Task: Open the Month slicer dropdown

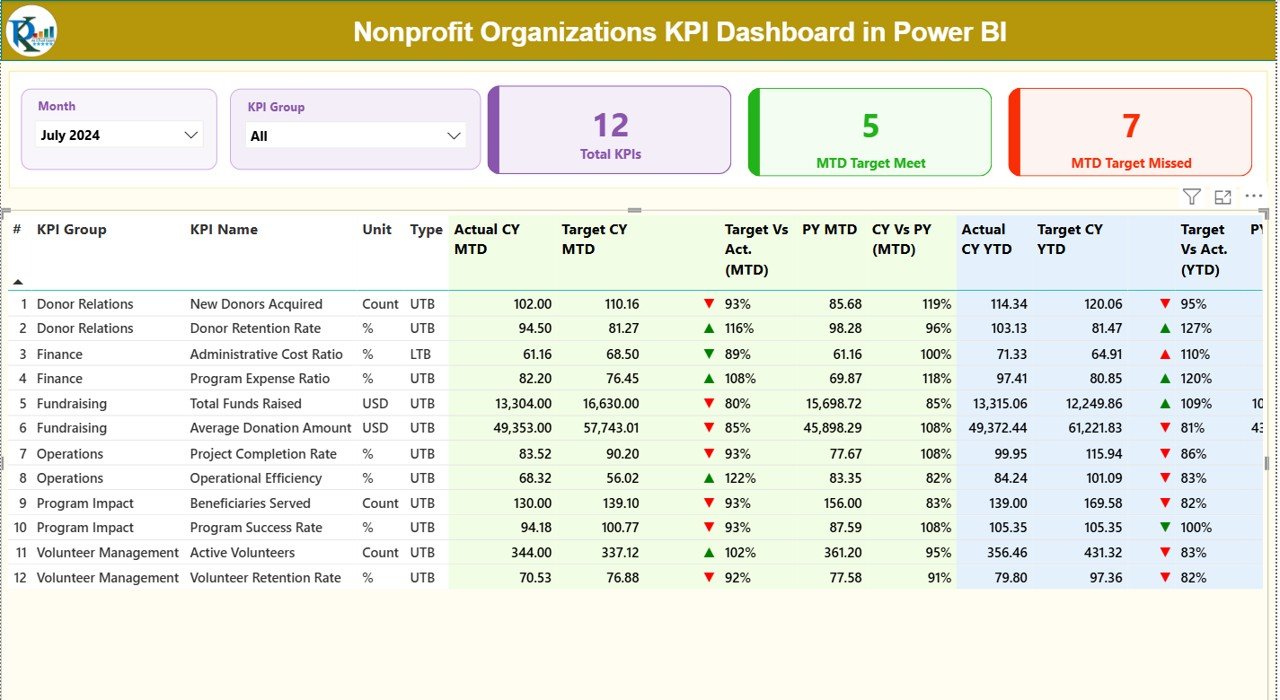Action: click(191, 134)
